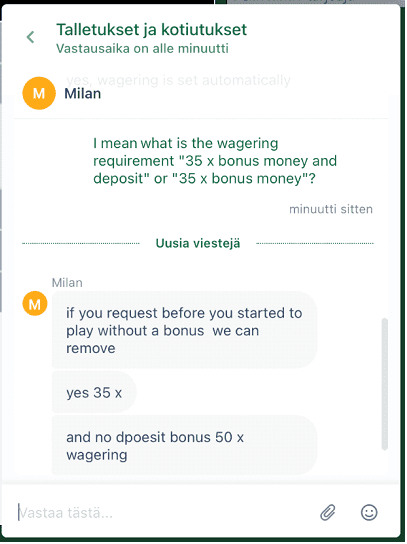Click the 'if you request before you started' bubble
407x544 pixels.
(184, 330)
